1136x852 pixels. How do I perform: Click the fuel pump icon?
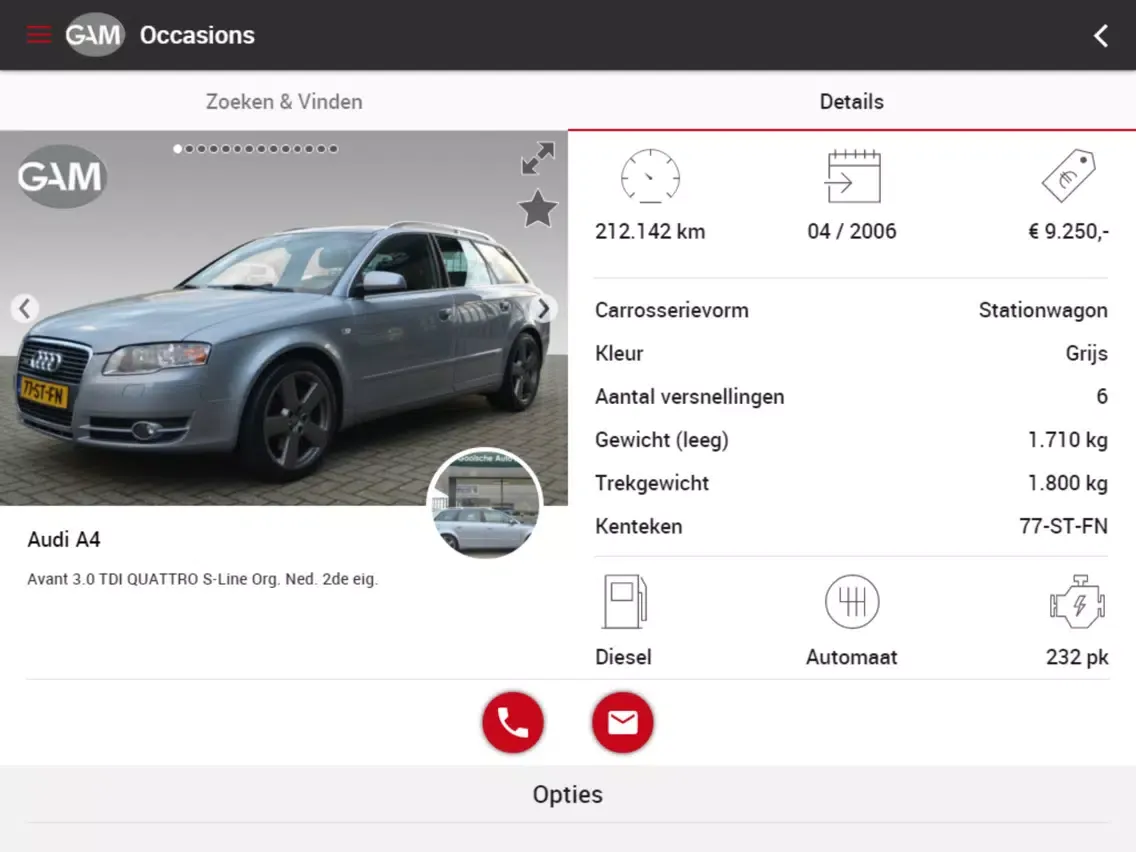[x=624, y=601]
